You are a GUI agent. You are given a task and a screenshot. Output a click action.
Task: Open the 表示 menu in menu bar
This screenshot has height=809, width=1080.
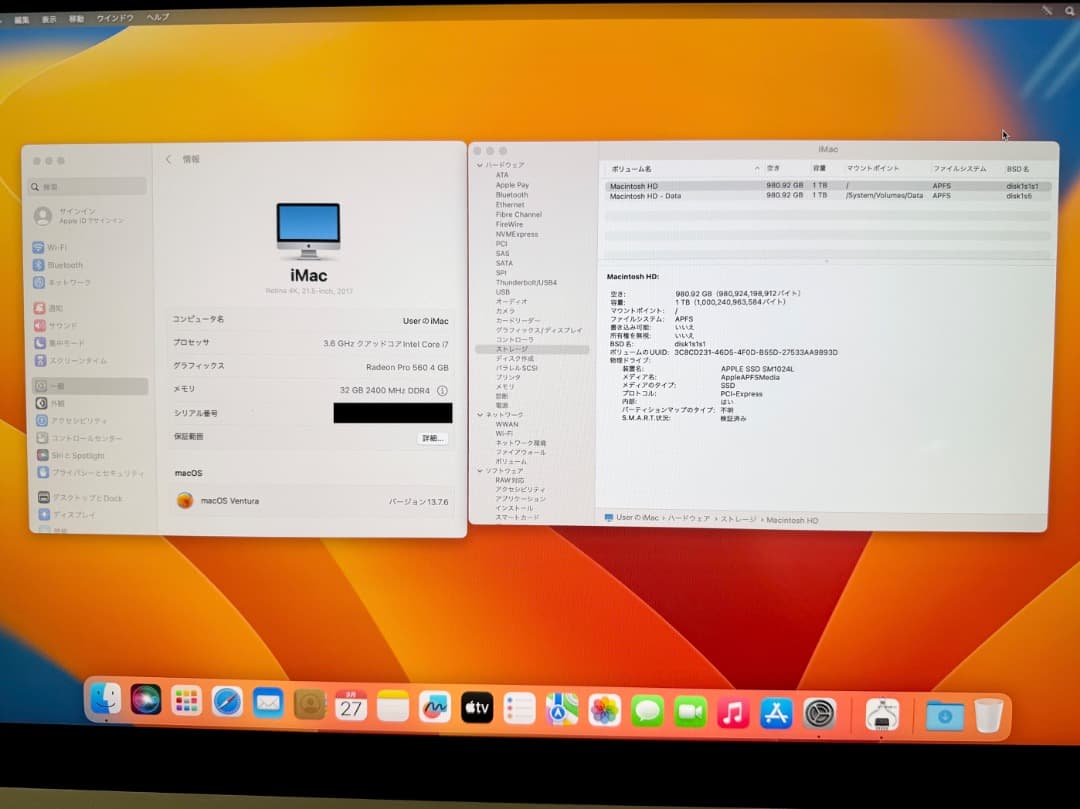(x=49, y=19)
